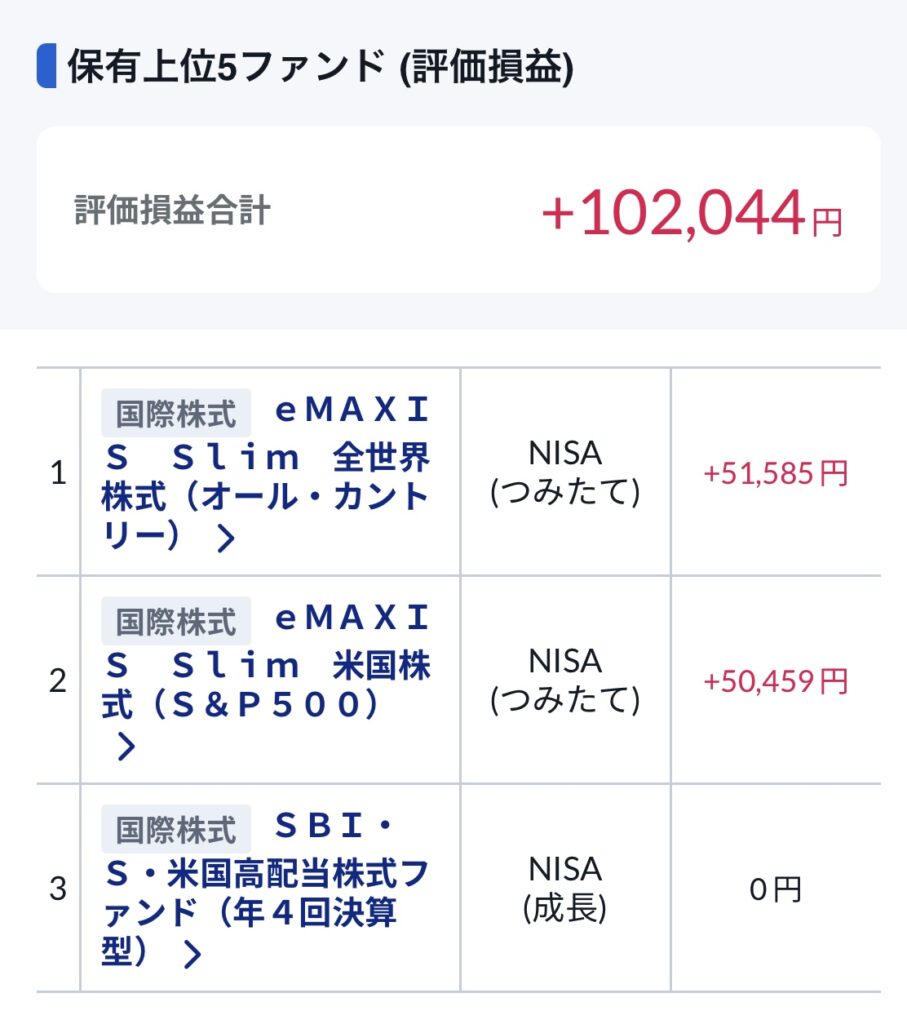Click chevron after 年4回決算型 fund name
Screen dimensions: 907x1024
coord(192,955)
